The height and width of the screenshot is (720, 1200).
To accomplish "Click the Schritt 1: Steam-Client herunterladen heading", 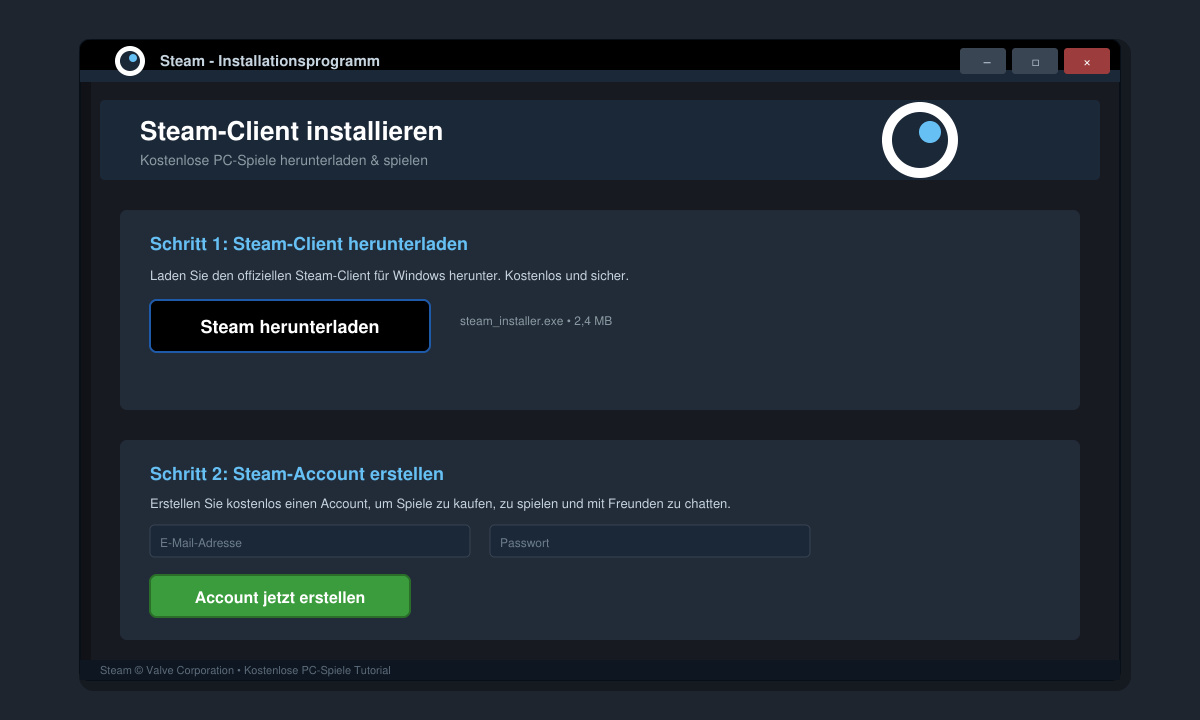I will (x=309, y=244).
